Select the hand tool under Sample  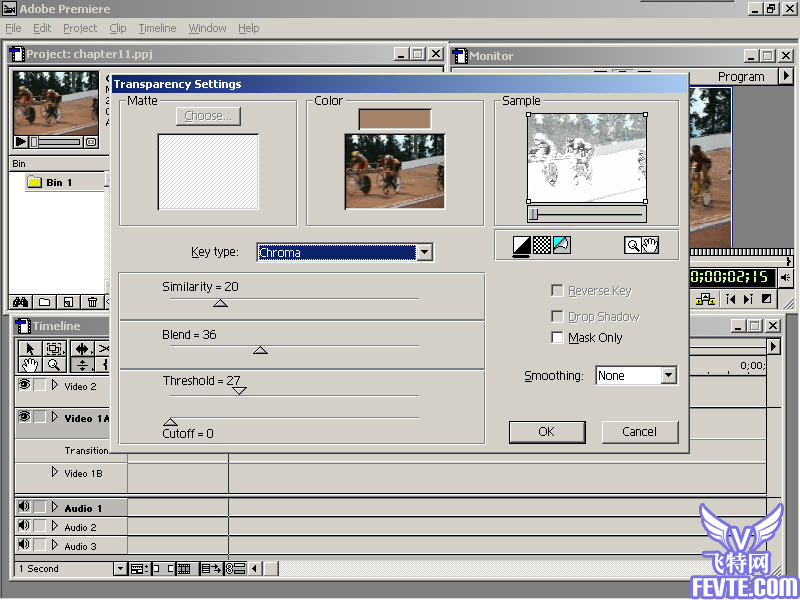(650, 245)
